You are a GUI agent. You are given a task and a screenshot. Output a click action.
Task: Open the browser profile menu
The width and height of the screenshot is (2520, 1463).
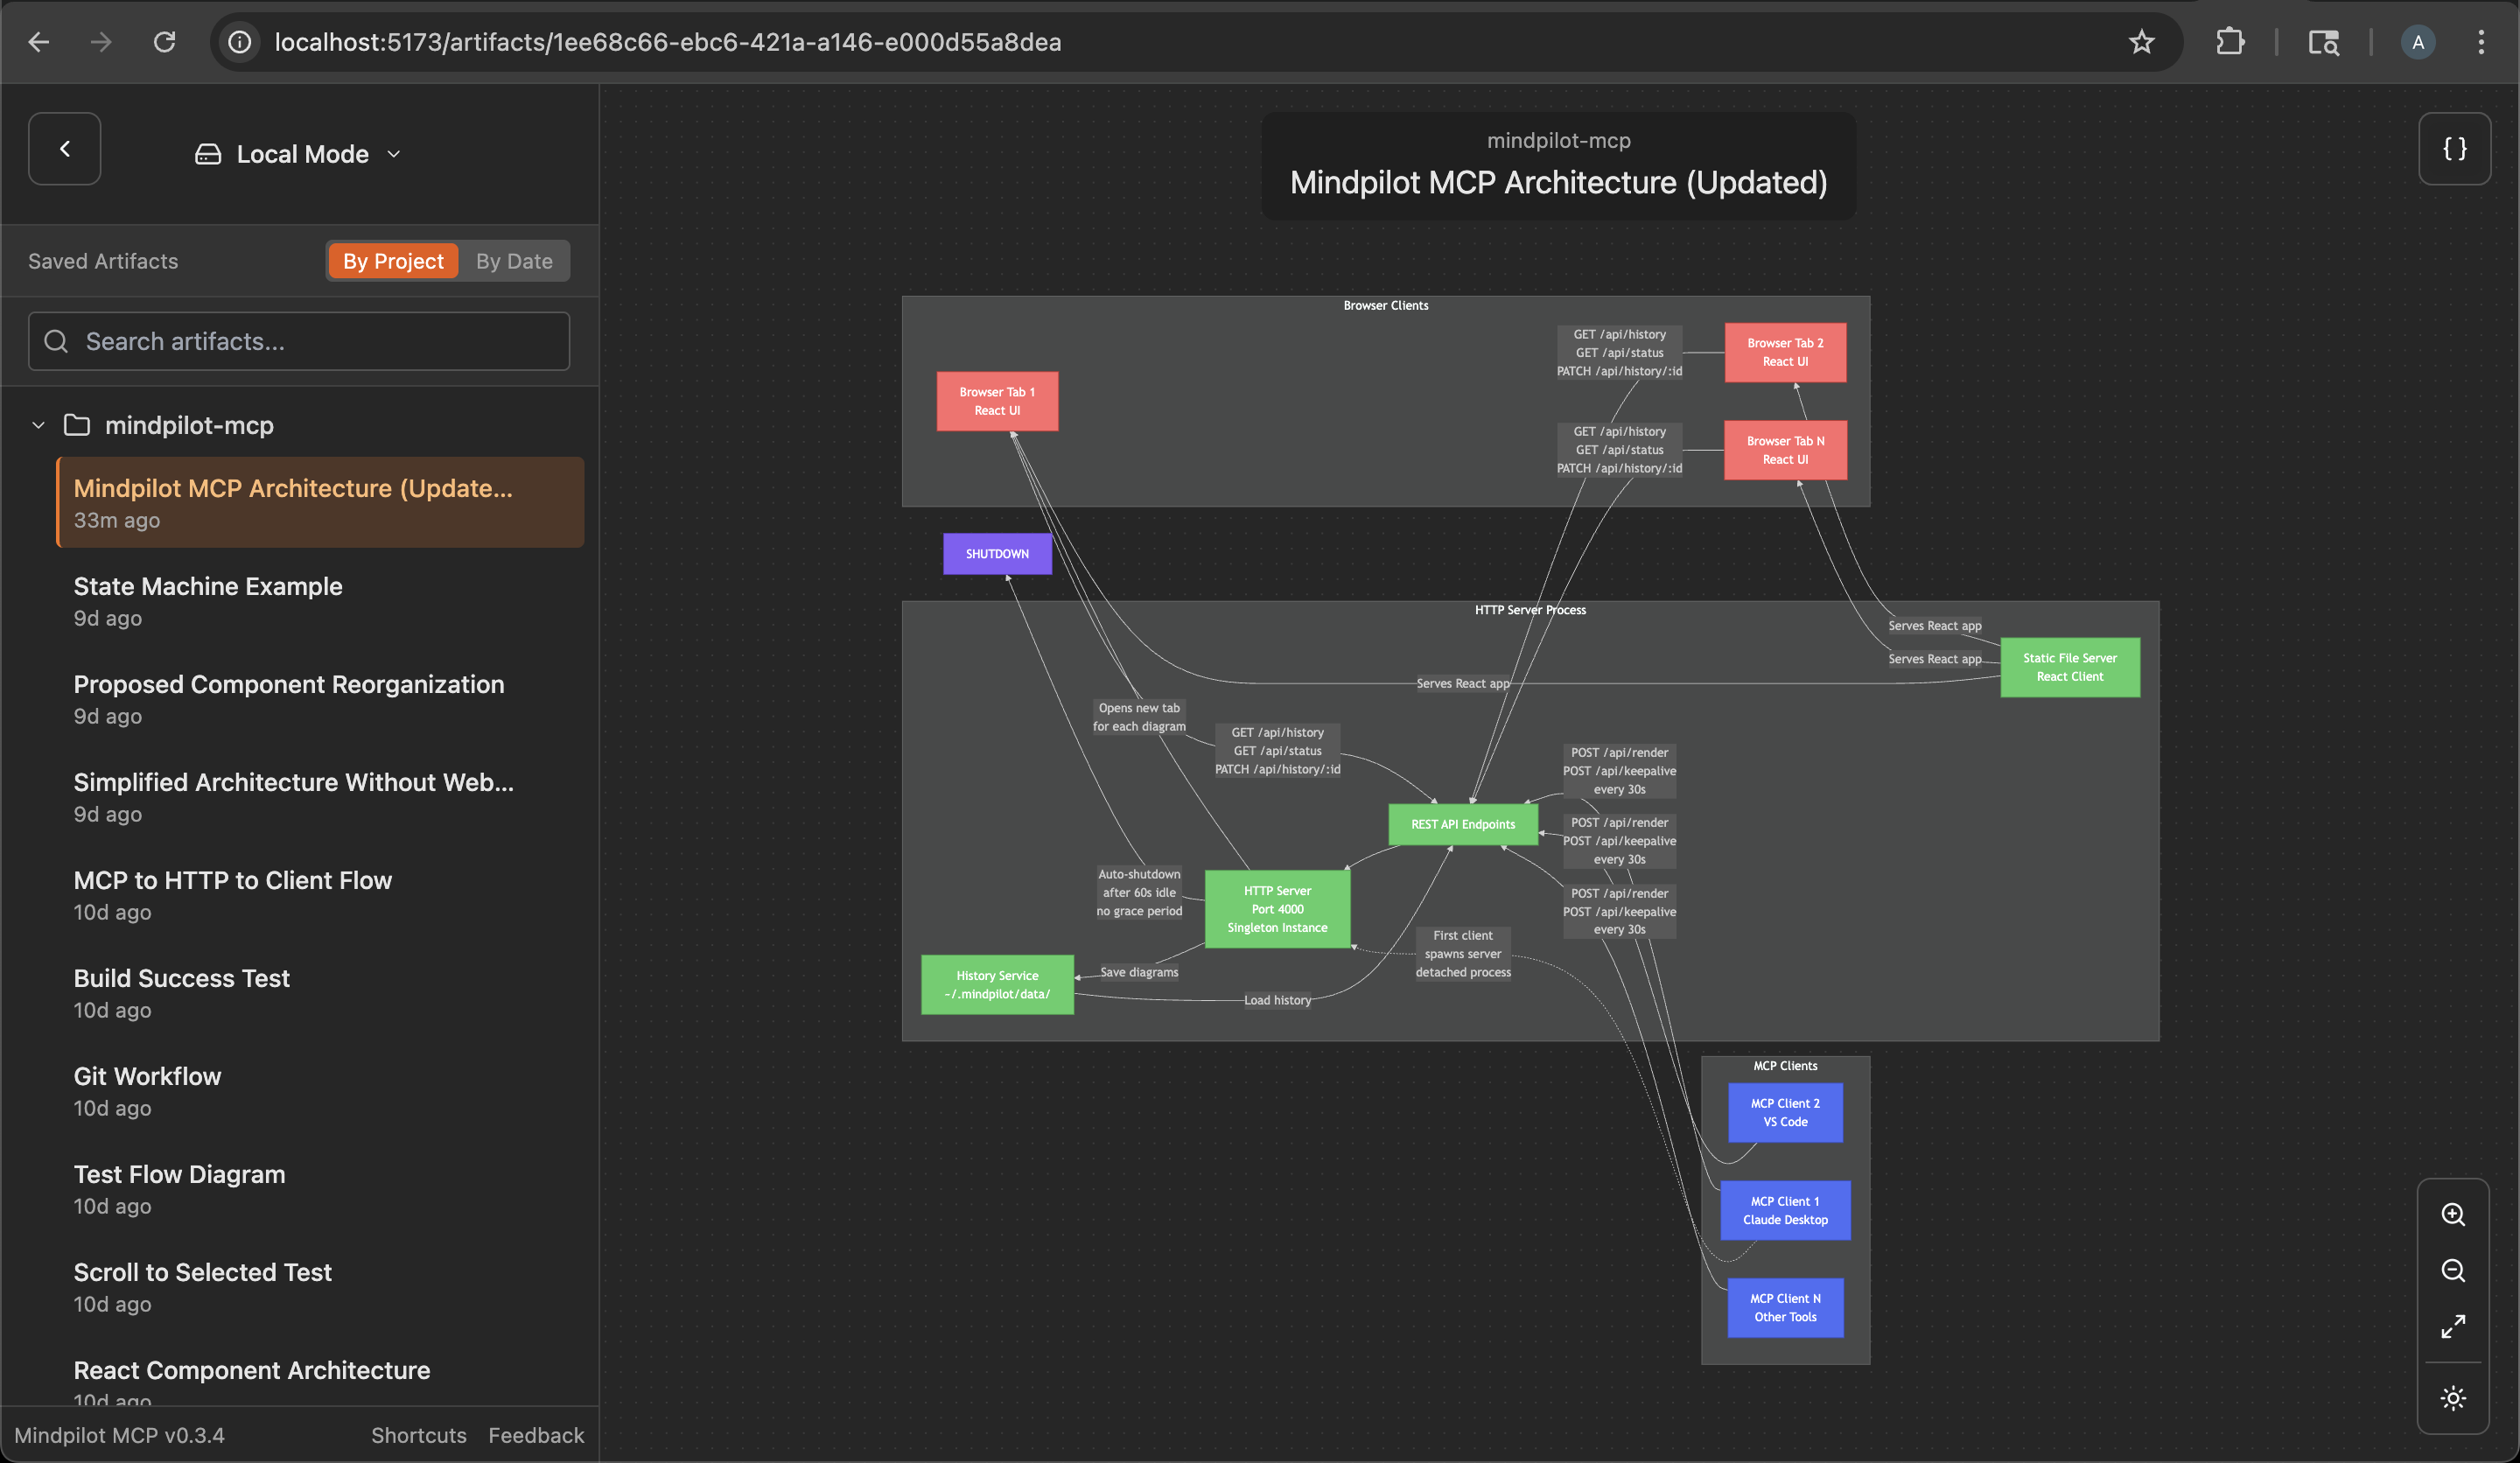coord(2417,42)
